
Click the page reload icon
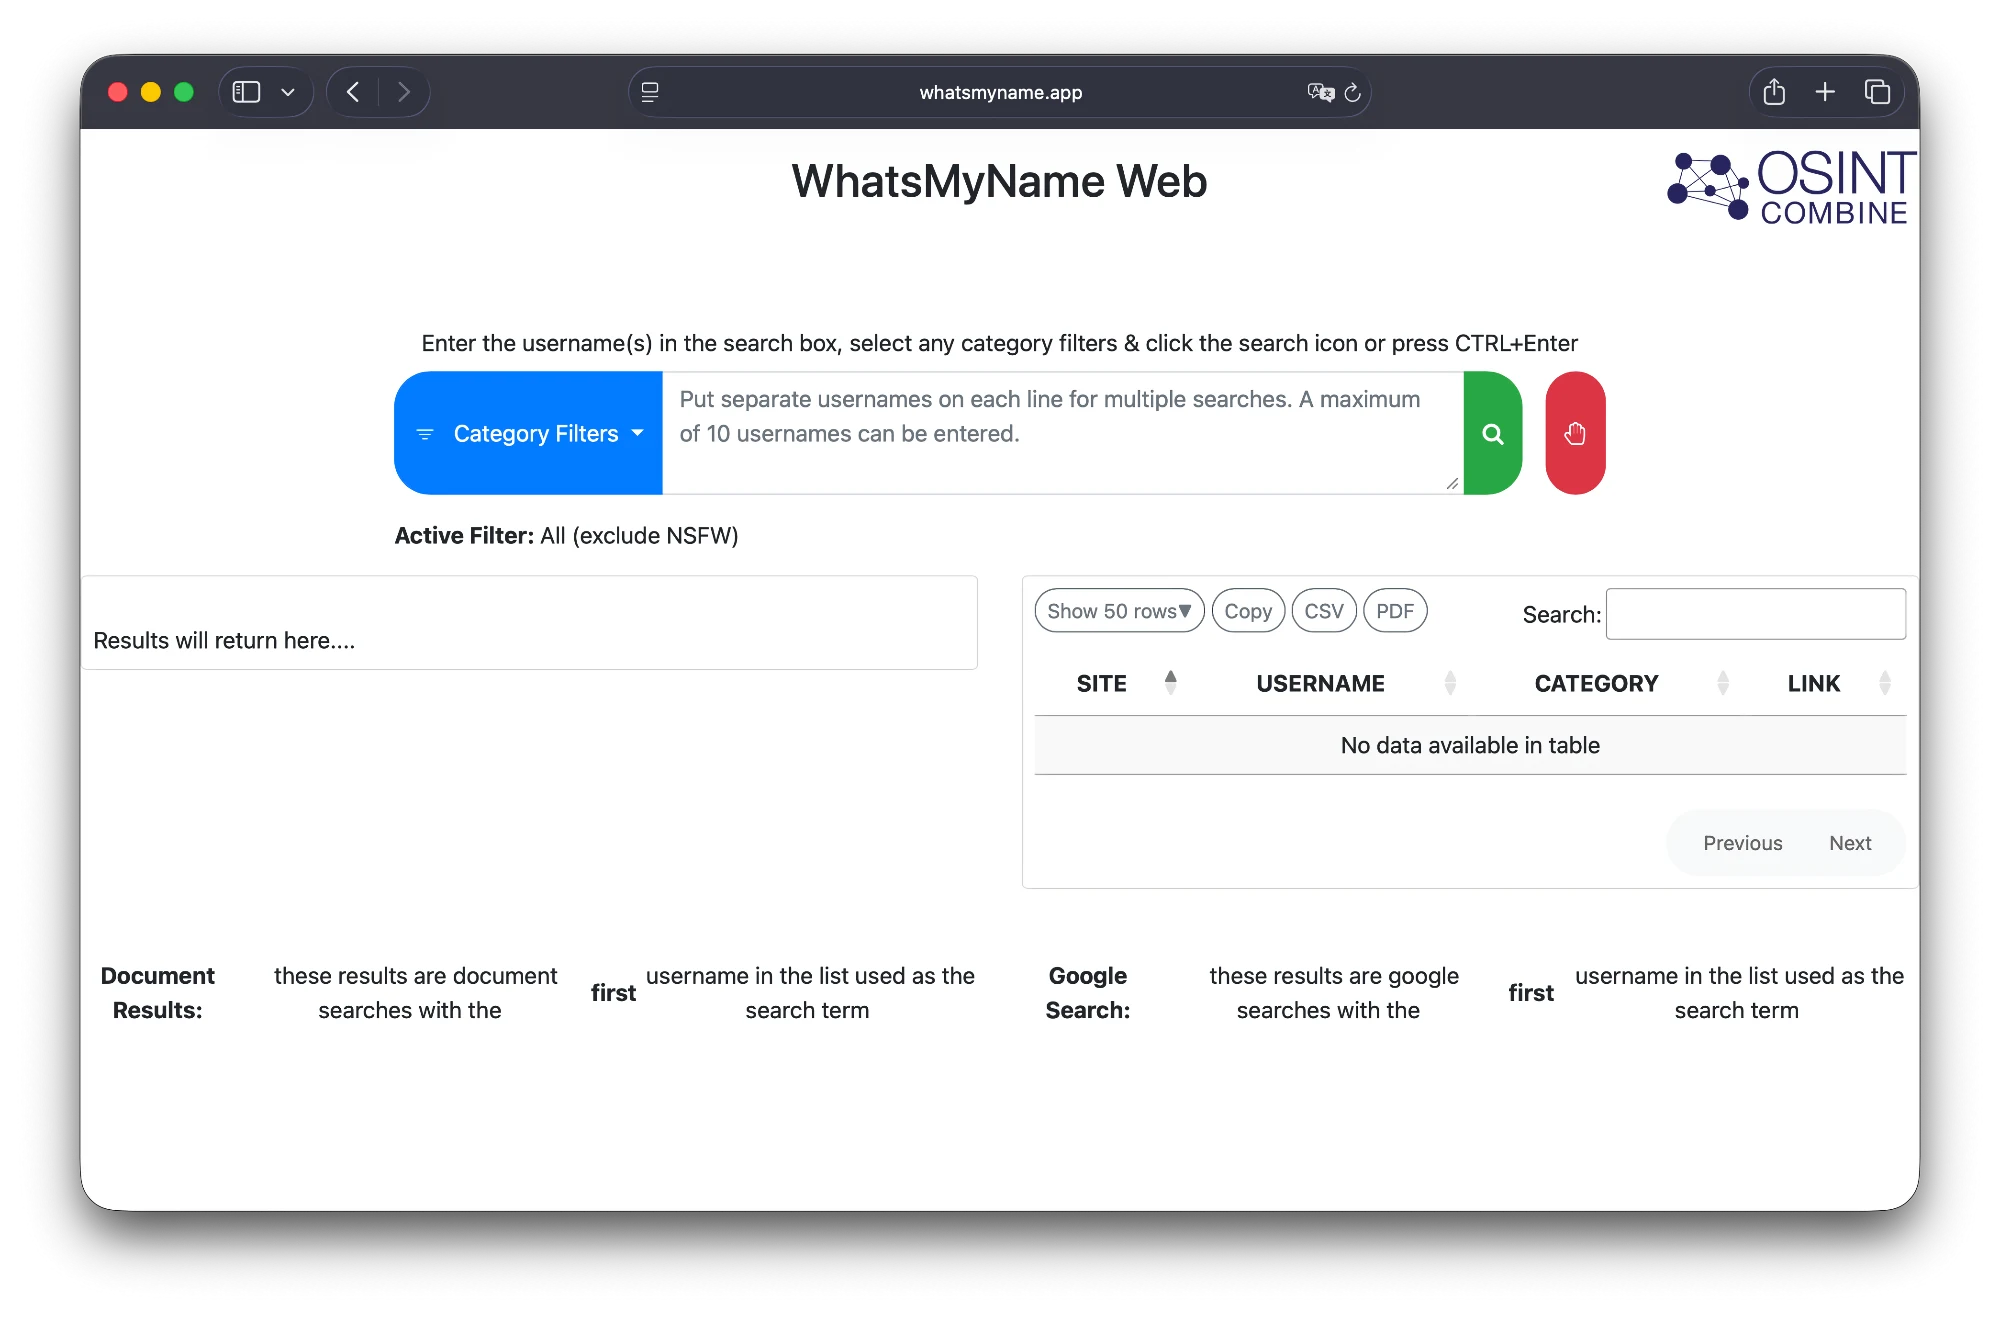(1352, 93)
